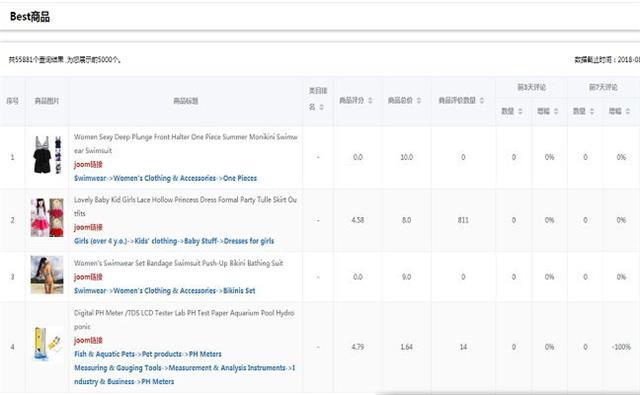Open joom链接 for Digital PH Meter
640x395 pixels.
pyautogui.click(x=88, y=340)
